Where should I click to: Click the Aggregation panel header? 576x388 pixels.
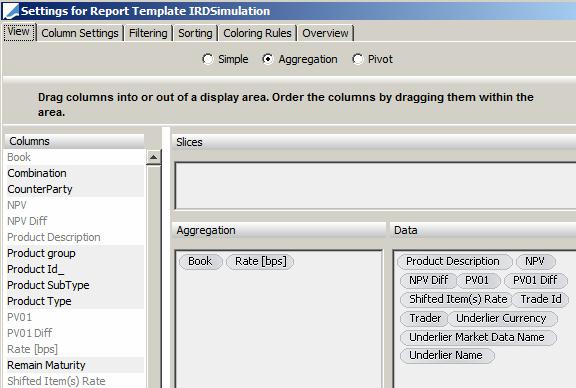pos(279,230)
